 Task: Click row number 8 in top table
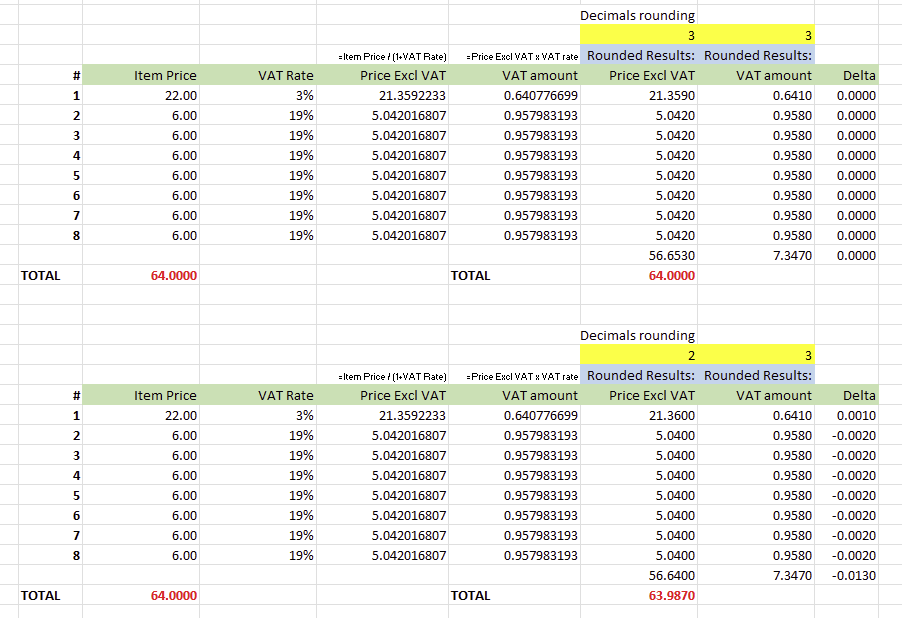click(x=75, y=235)
